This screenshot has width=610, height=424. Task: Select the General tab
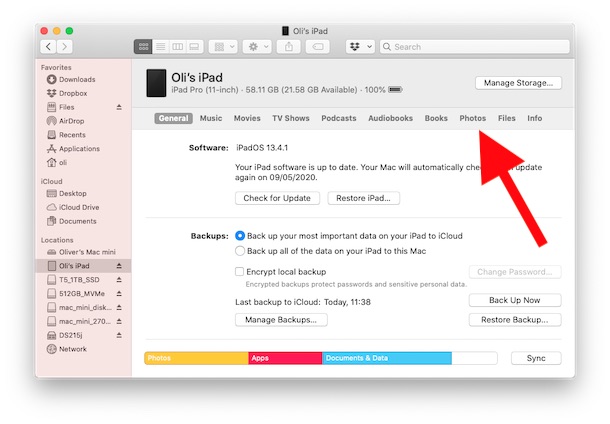coord(174,118)
